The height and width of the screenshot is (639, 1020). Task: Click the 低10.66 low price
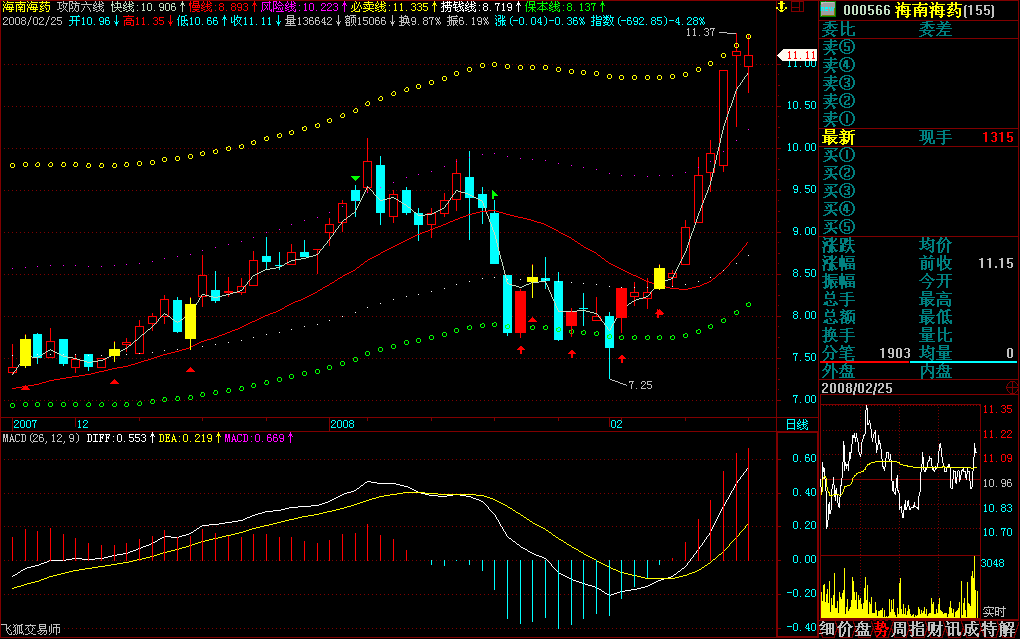198,21
